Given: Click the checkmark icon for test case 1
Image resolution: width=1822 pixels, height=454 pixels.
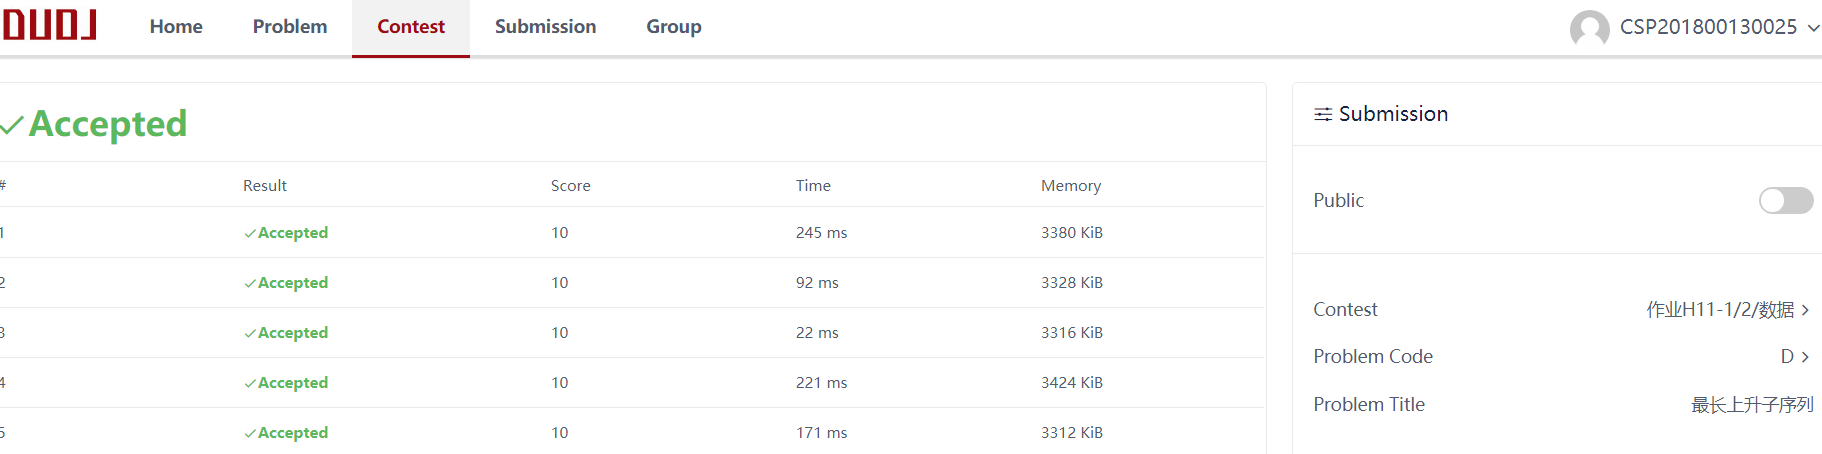Looking at the screenshot, I should pos(250,233).
